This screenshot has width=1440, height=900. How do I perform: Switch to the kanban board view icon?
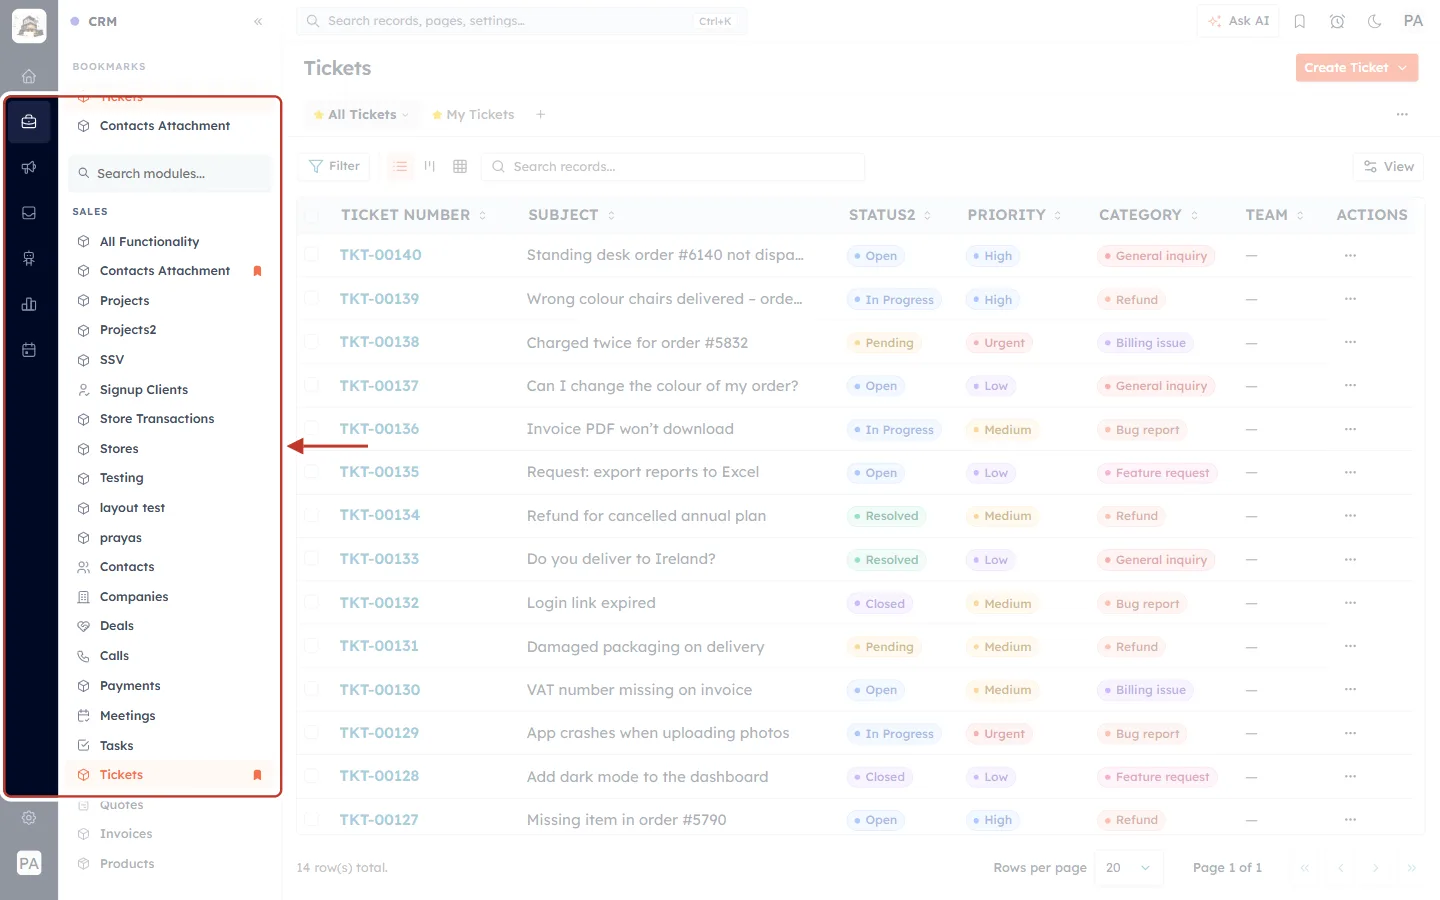[x=430, y=166]
